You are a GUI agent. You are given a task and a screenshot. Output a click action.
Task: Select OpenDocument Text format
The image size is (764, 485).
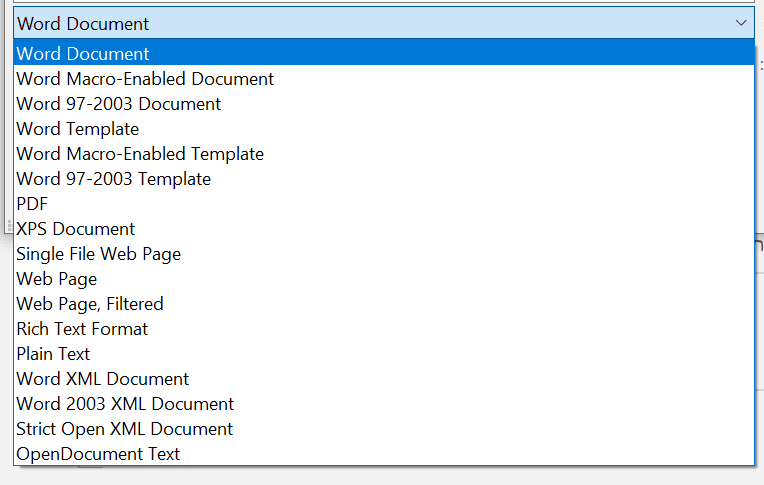[98, 454]
